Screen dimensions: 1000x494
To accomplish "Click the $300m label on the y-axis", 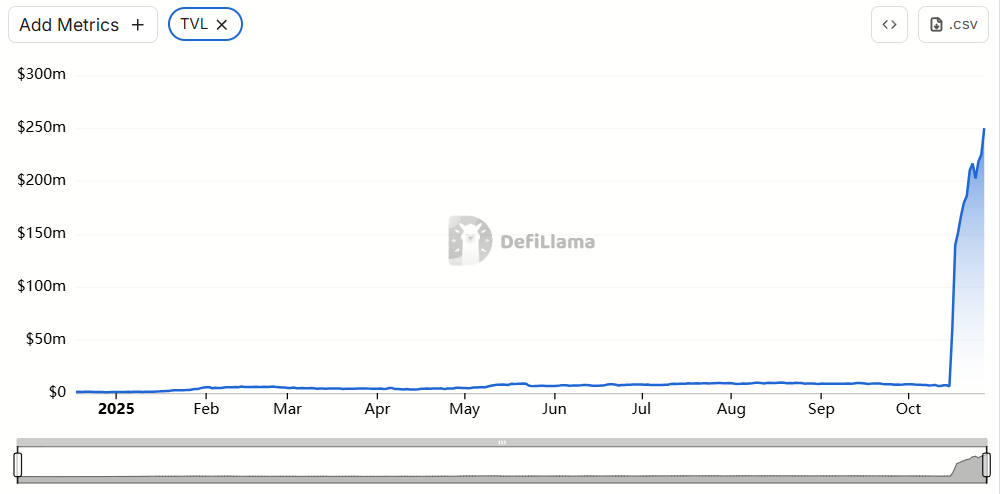I will 41,75.
